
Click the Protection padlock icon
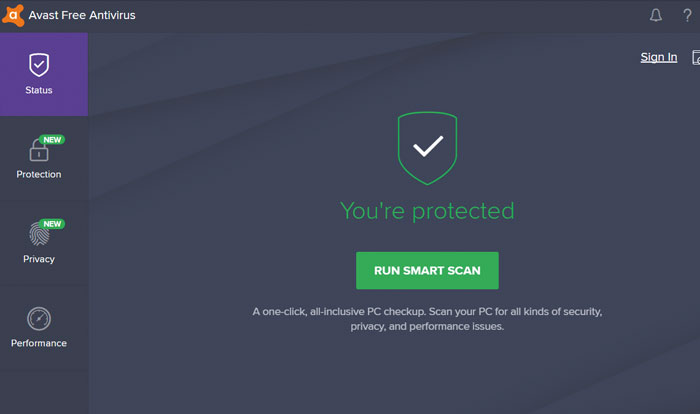[38, 151]
